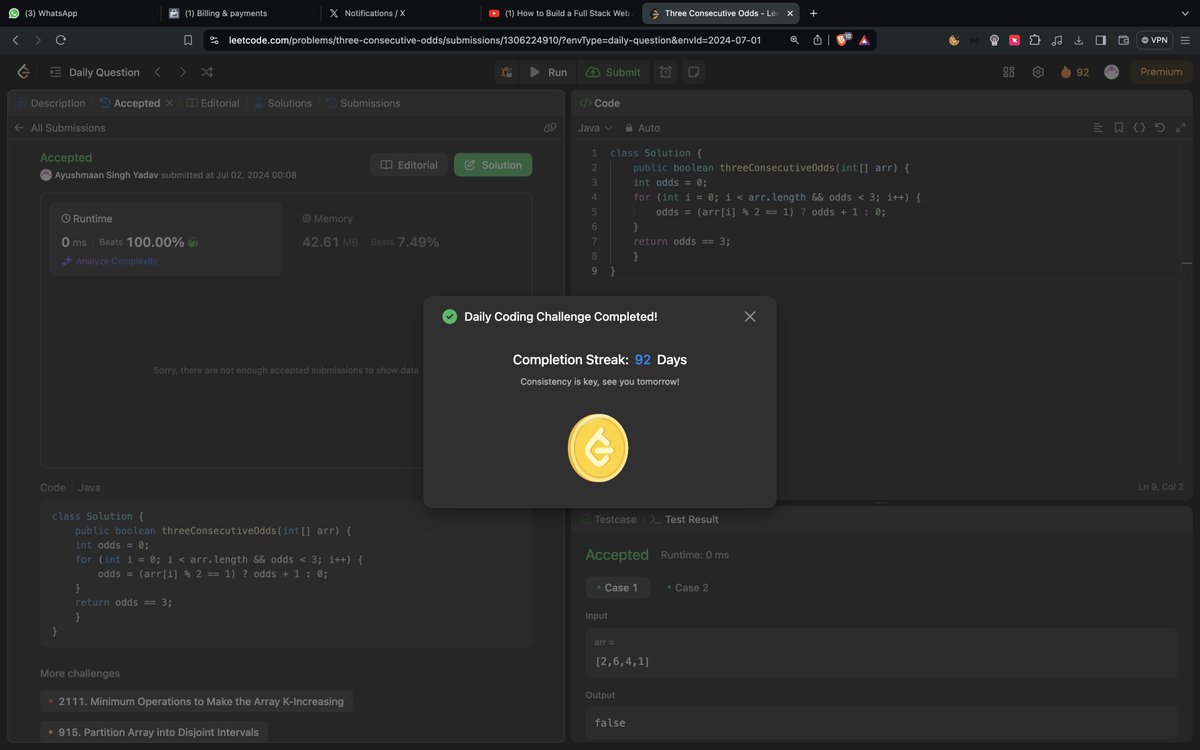The image size is (1200, 750).
Task: Switch to the Billing & payments tab
Action: (x=238, y=13)
